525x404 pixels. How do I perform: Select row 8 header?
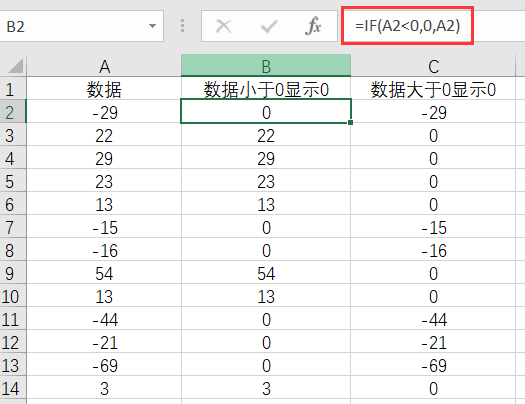[13, 249]
